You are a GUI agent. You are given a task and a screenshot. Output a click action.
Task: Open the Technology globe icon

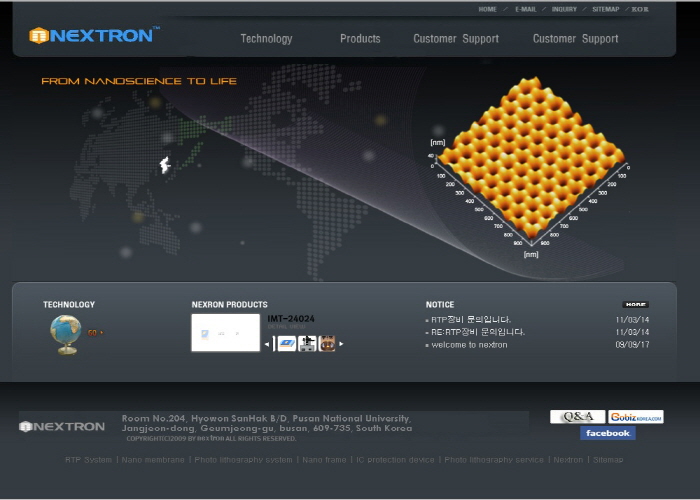point(66,334)
